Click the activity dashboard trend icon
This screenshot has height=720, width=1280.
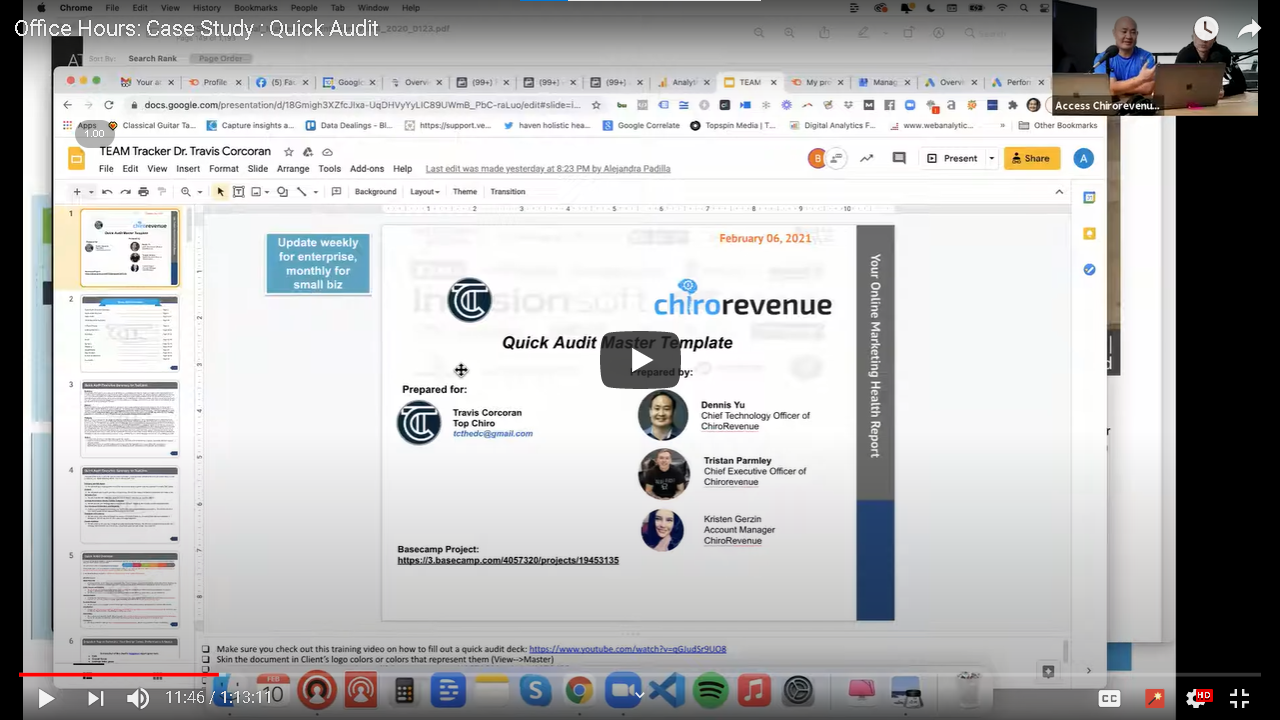point(866,158)
